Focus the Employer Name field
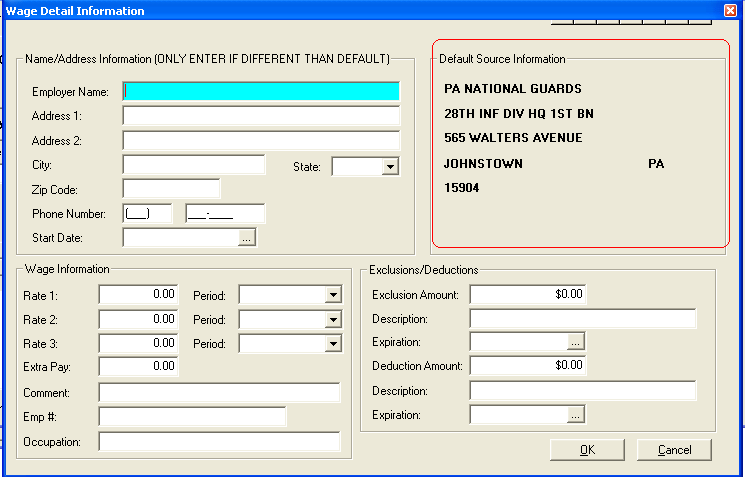This screenshot has width=745, height=477. [x=260, y=92]
